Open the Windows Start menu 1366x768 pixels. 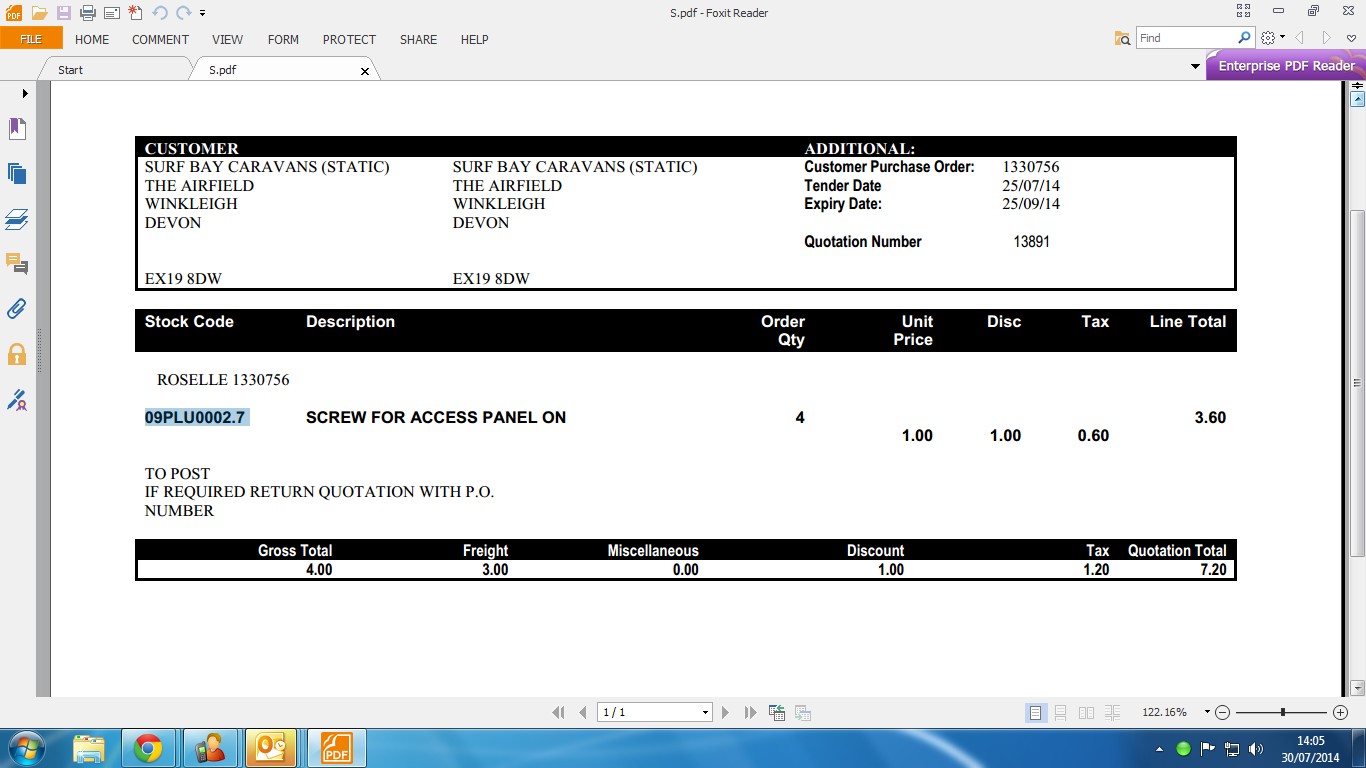[25, 748]
